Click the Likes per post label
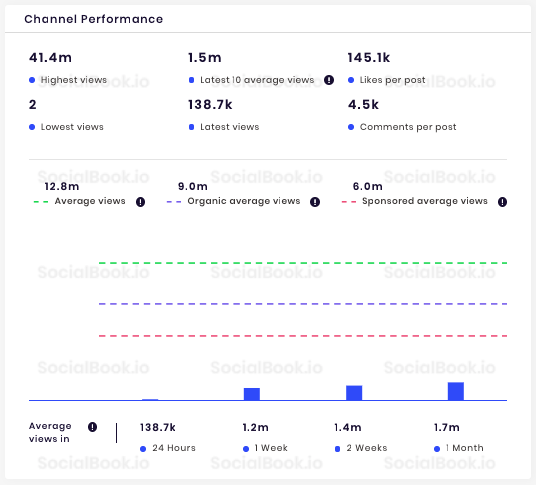This screenshot has width=536, height=485. point(392,80)
